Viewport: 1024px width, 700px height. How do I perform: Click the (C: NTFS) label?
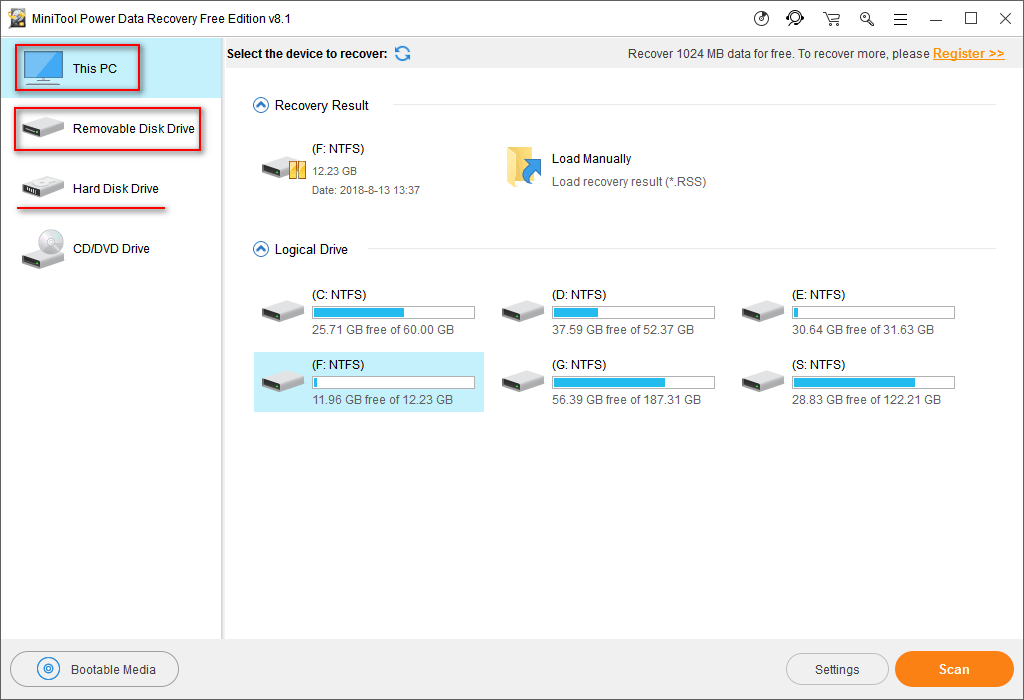tap(339, 294)
